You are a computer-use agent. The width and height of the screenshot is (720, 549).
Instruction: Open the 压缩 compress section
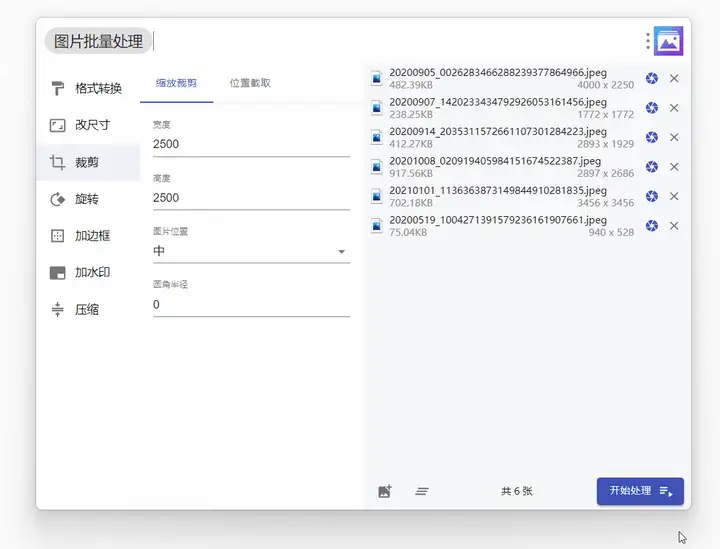(88, 309)
